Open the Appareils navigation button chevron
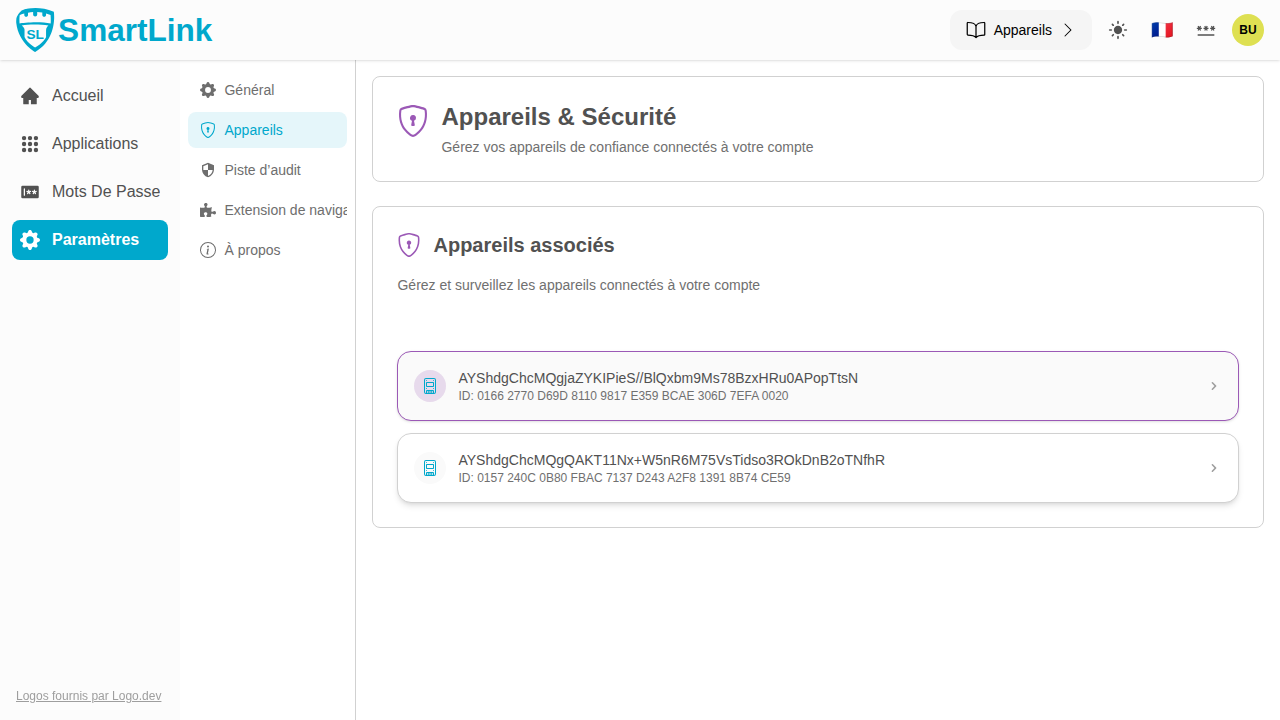1280x720 pixels. (x=1069, y=30)
